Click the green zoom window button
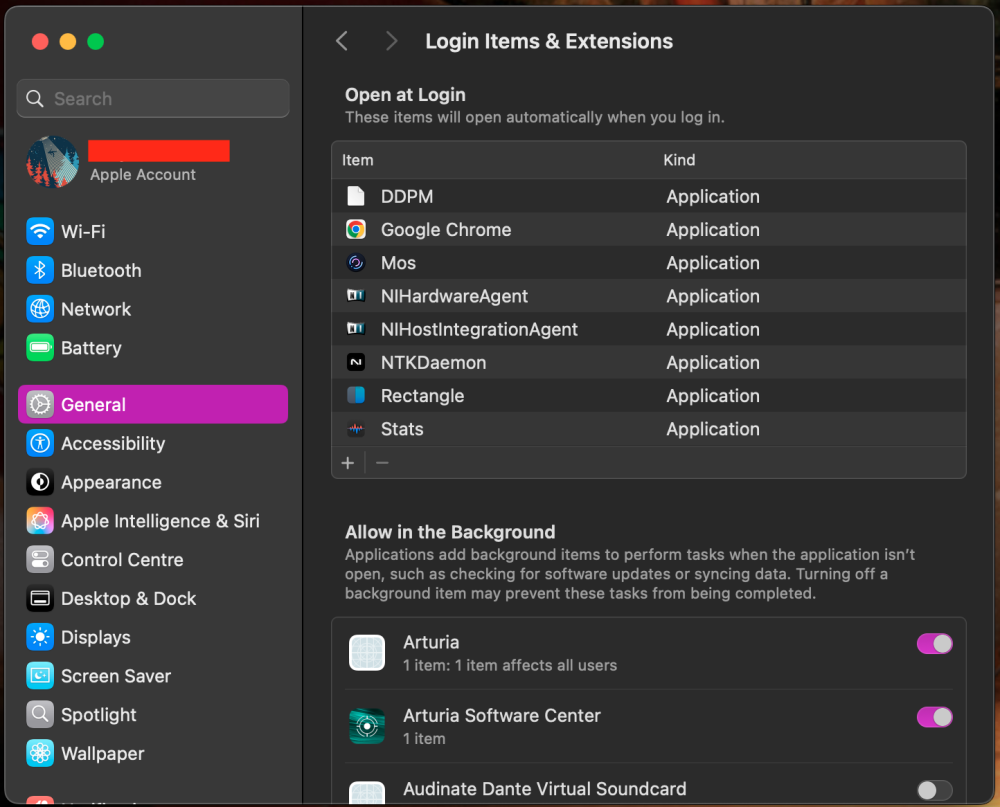Viewport: 1000px width, 807px height. point(96,41)
